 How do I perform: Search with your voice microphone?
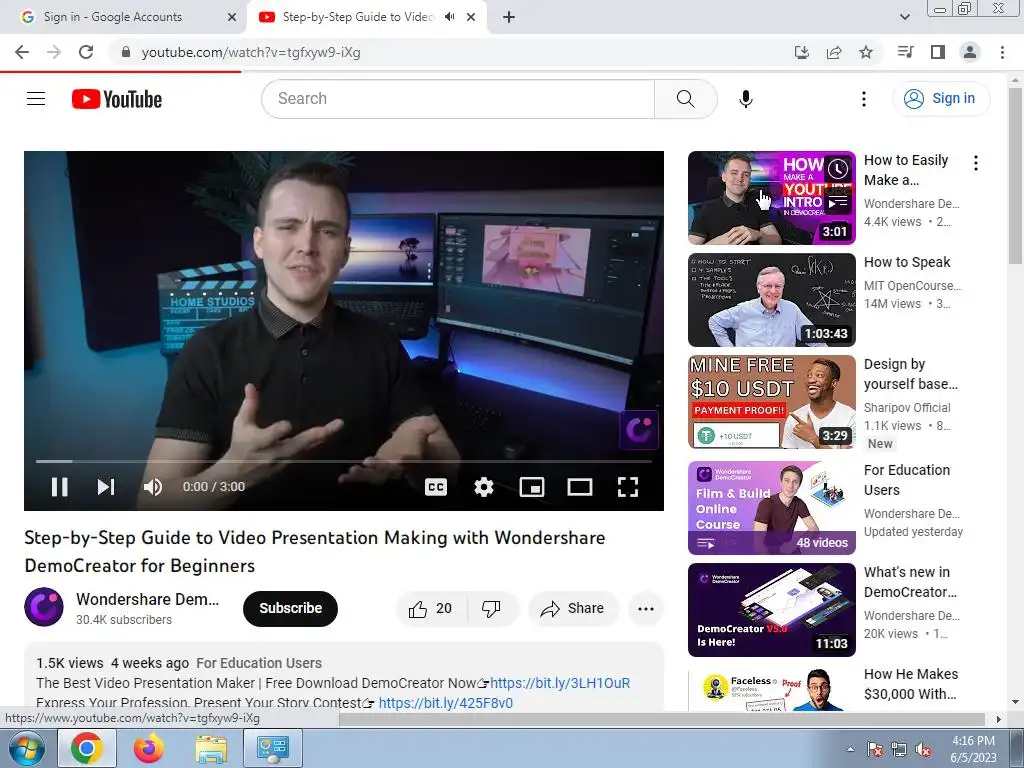pos(745,99)
